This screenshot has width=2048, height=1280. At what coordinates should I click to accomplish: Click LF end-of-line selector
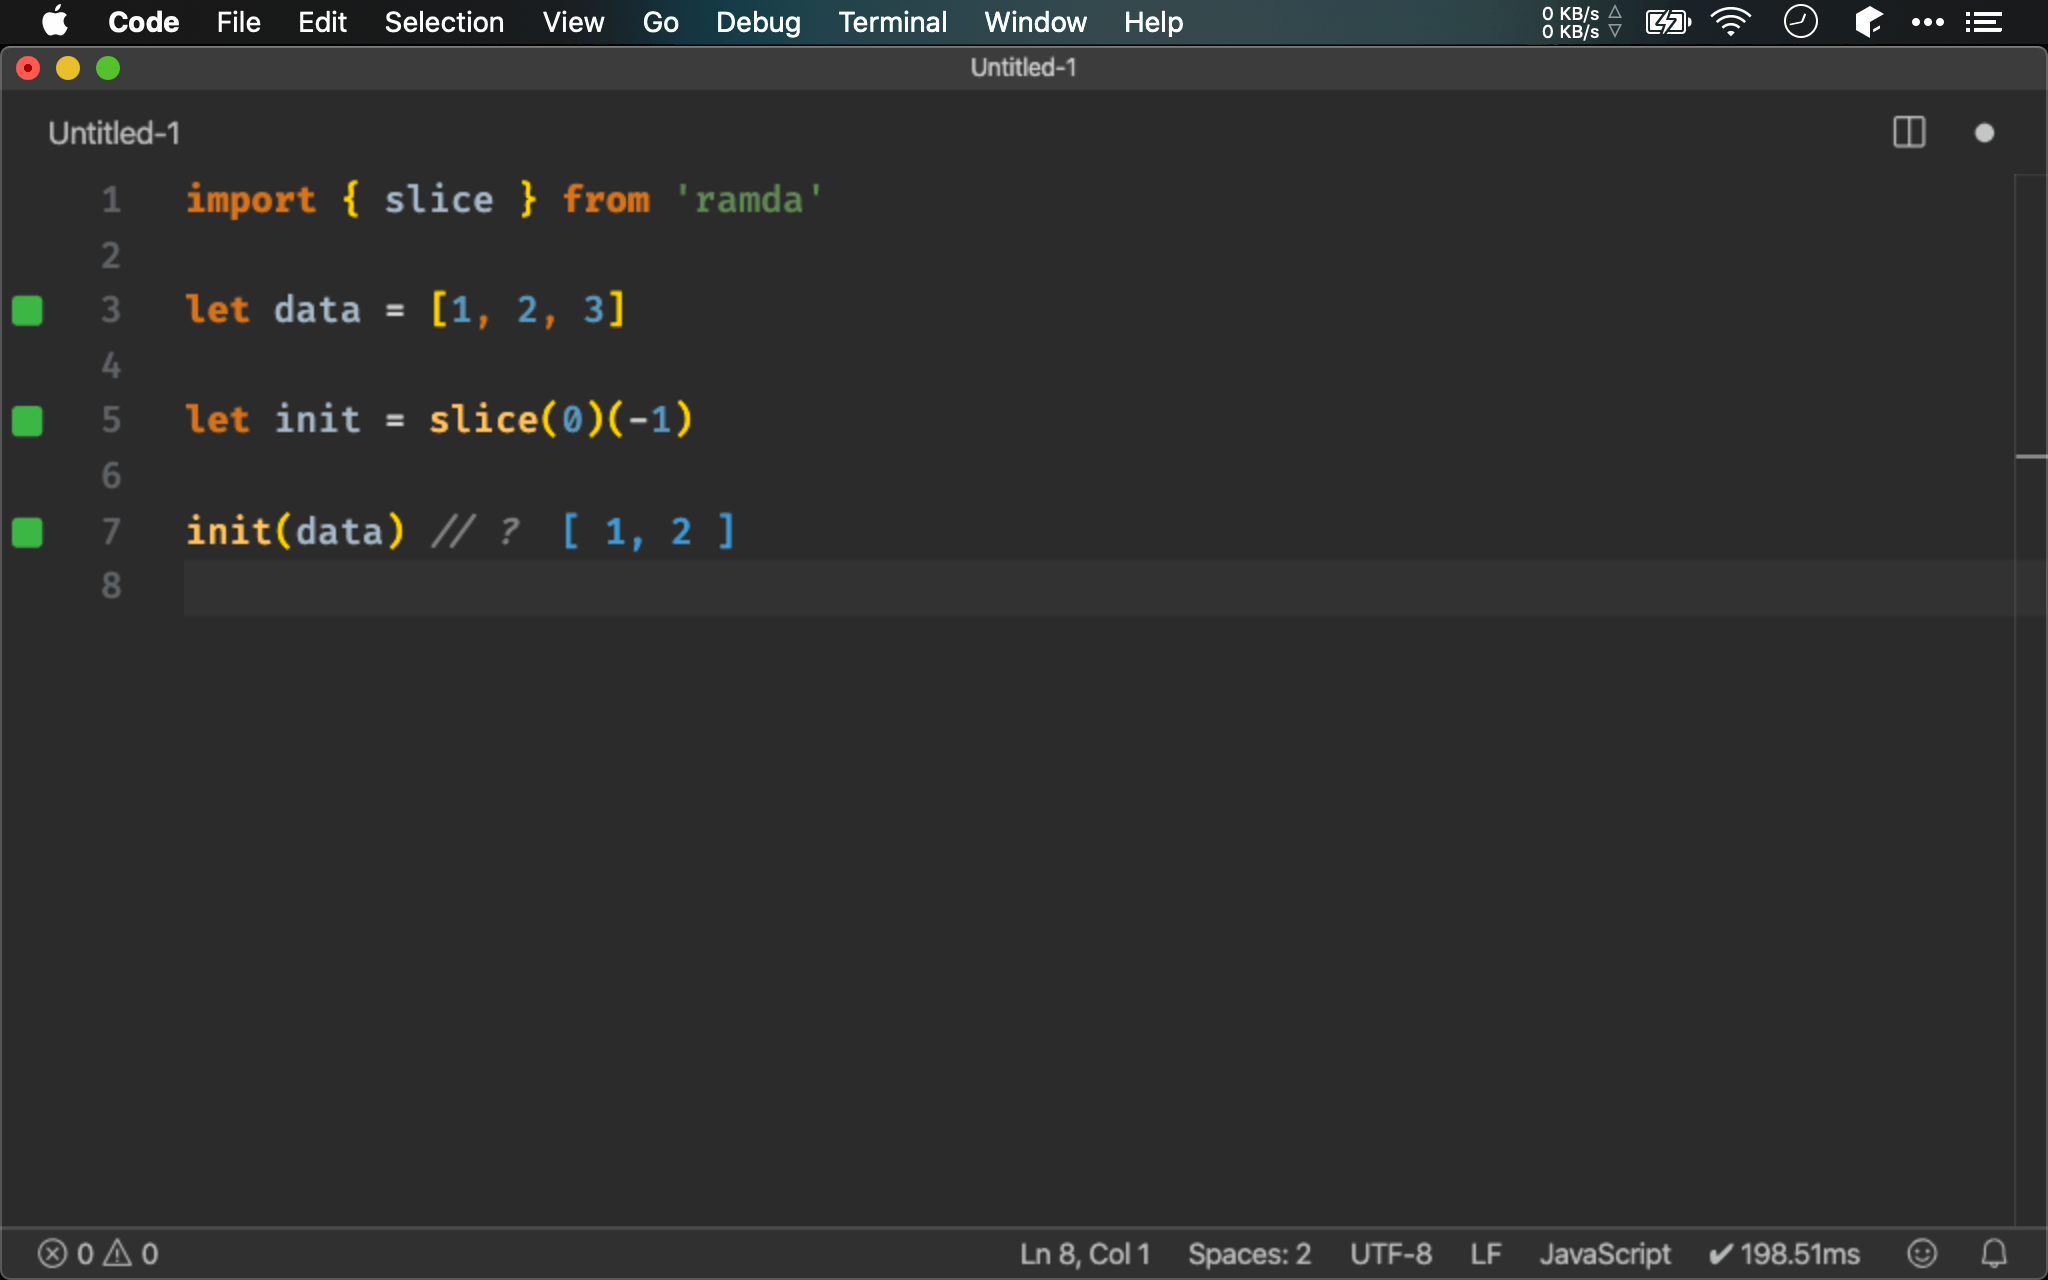tap(1486, 1254)
